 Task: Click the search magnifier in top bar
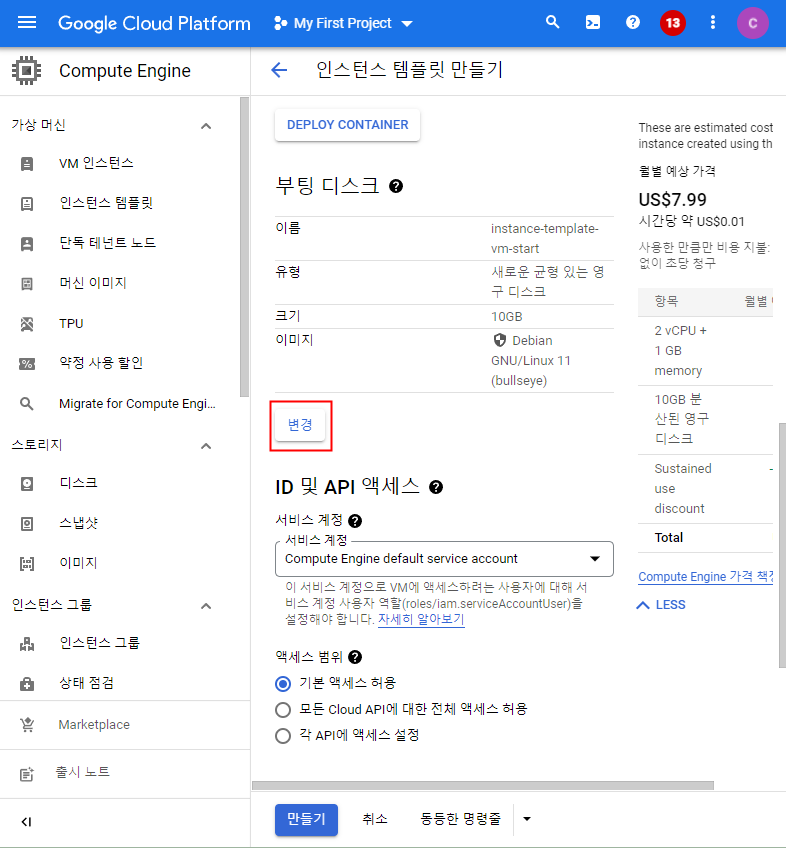(x=552, y=23)
